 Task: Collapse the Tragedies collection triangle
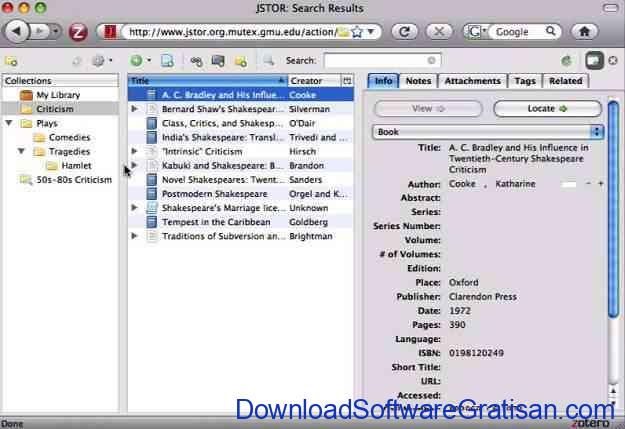pos(22,151)
